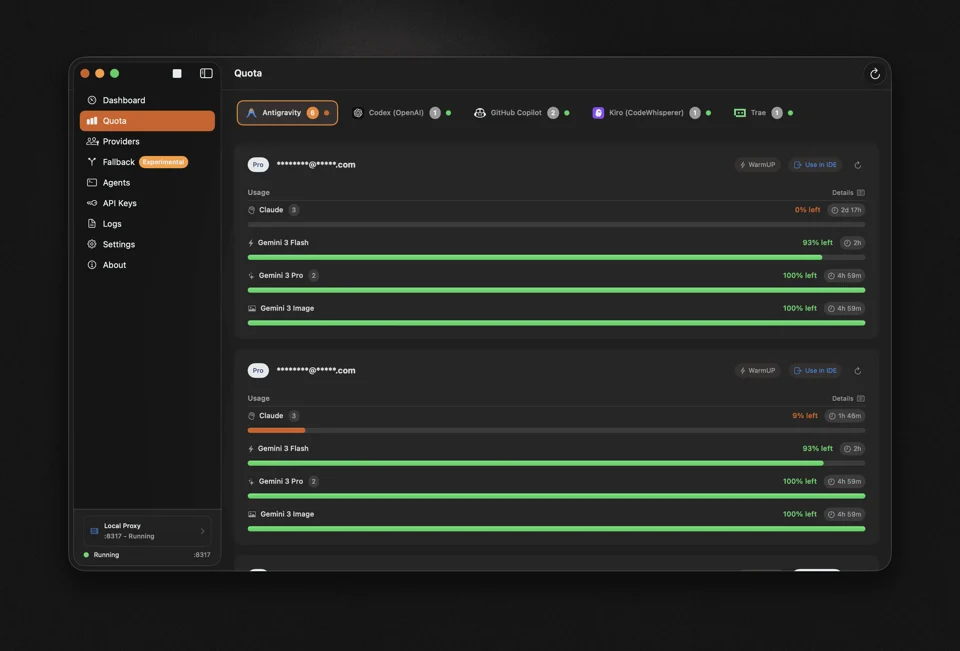This screenshot has width=960, height=651.
Task: Click first account's 0% left text
Action: 807,210
